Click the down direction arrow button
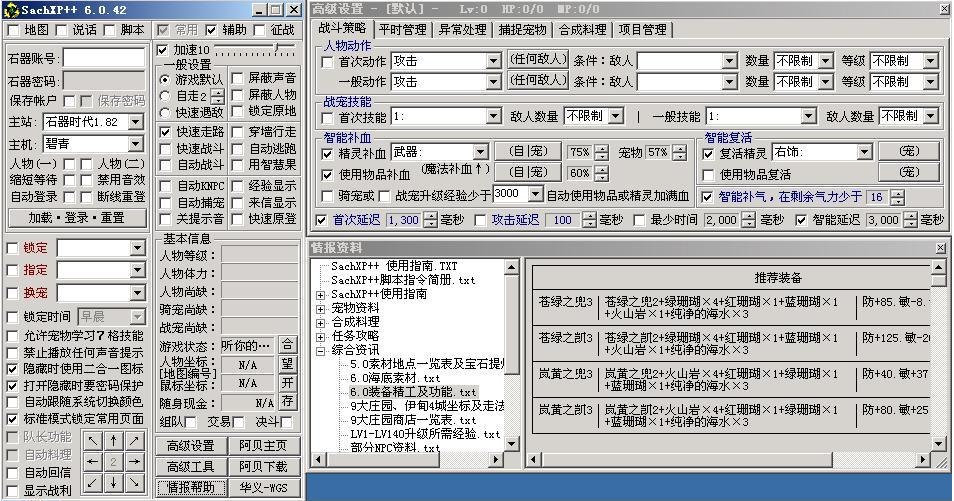 point(113,482)
